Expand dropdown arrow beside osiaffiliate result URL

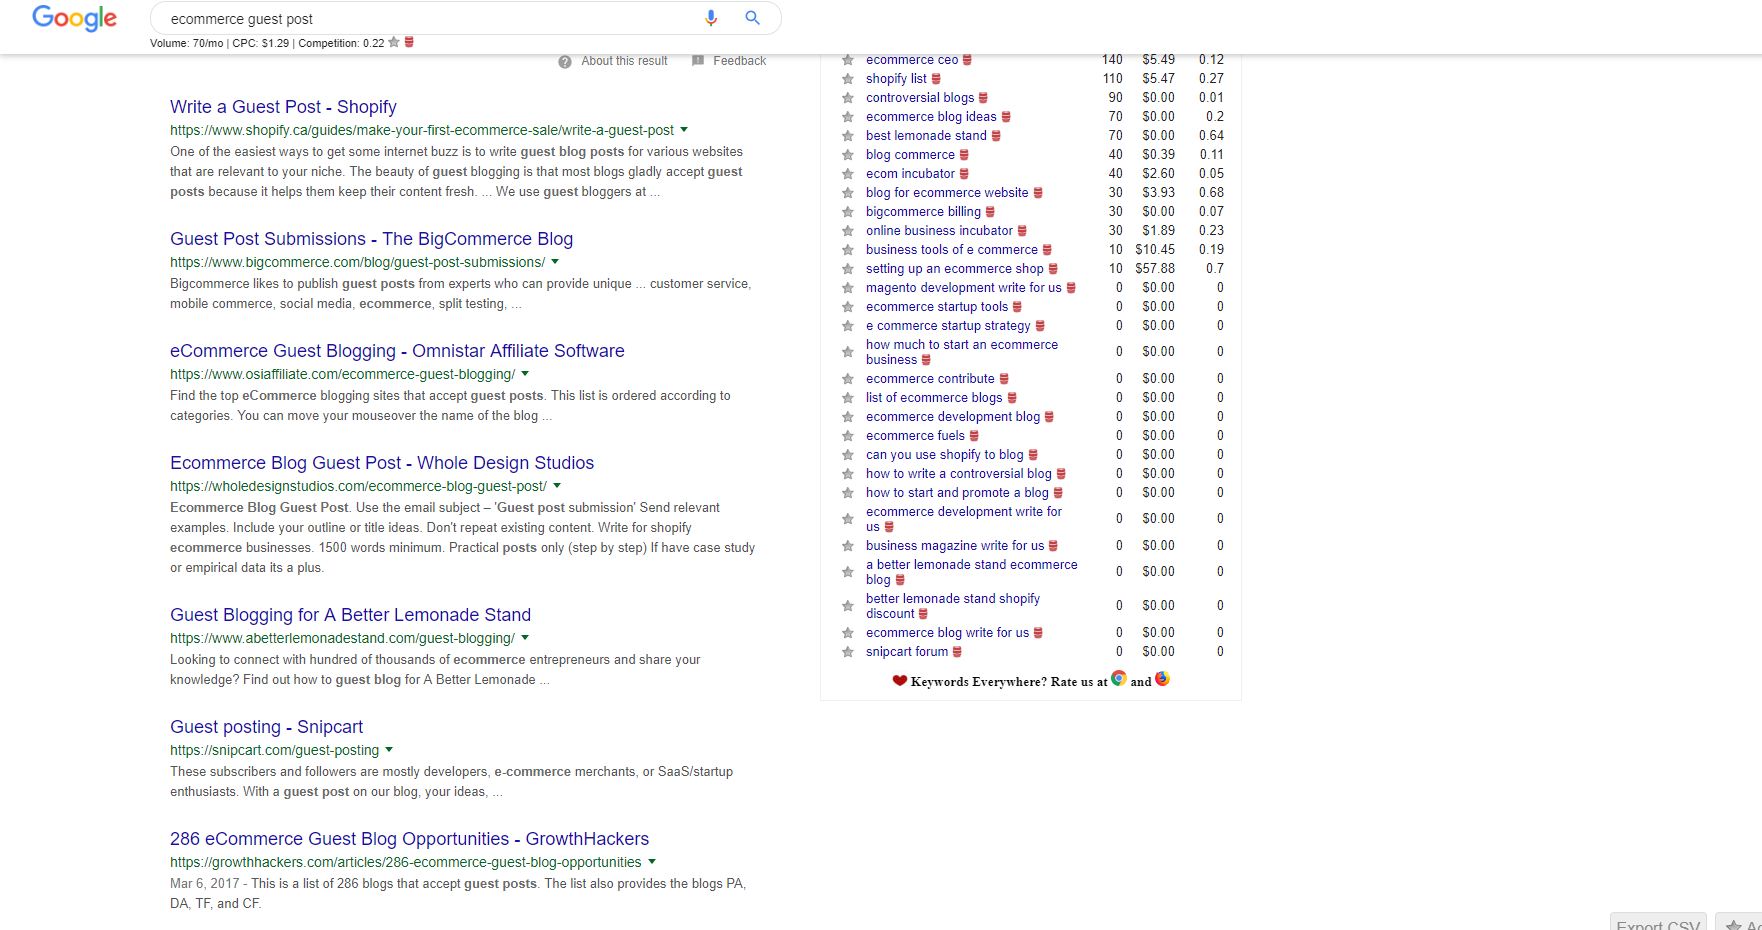point(525,374)
